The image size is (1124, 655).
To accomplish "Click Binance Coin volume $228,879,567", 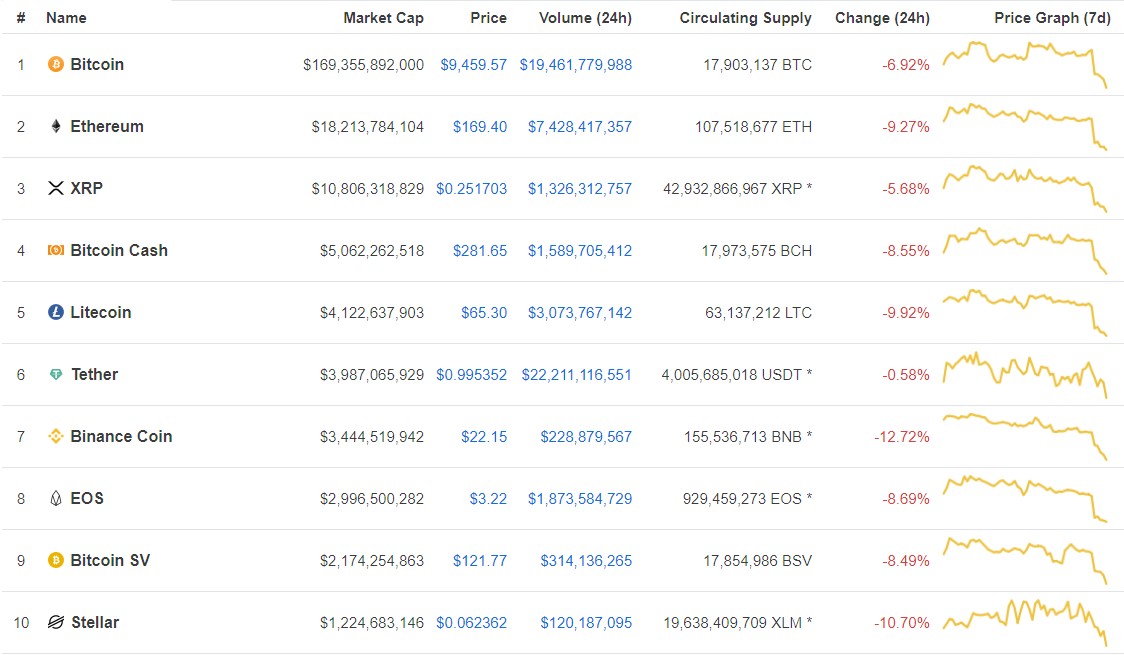I will point(586,437).
